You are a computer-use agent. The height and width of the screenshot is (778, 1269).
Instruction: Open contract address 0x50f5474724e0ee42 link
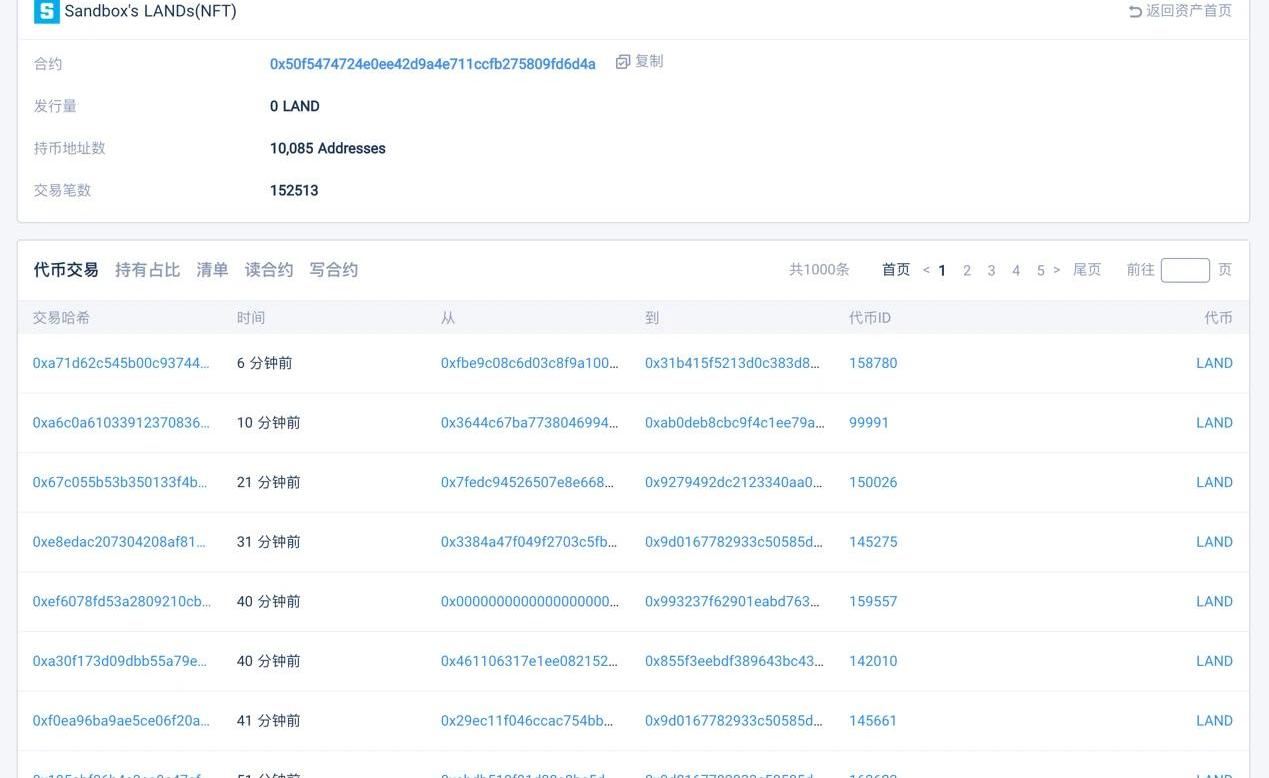tap(432, 64)
